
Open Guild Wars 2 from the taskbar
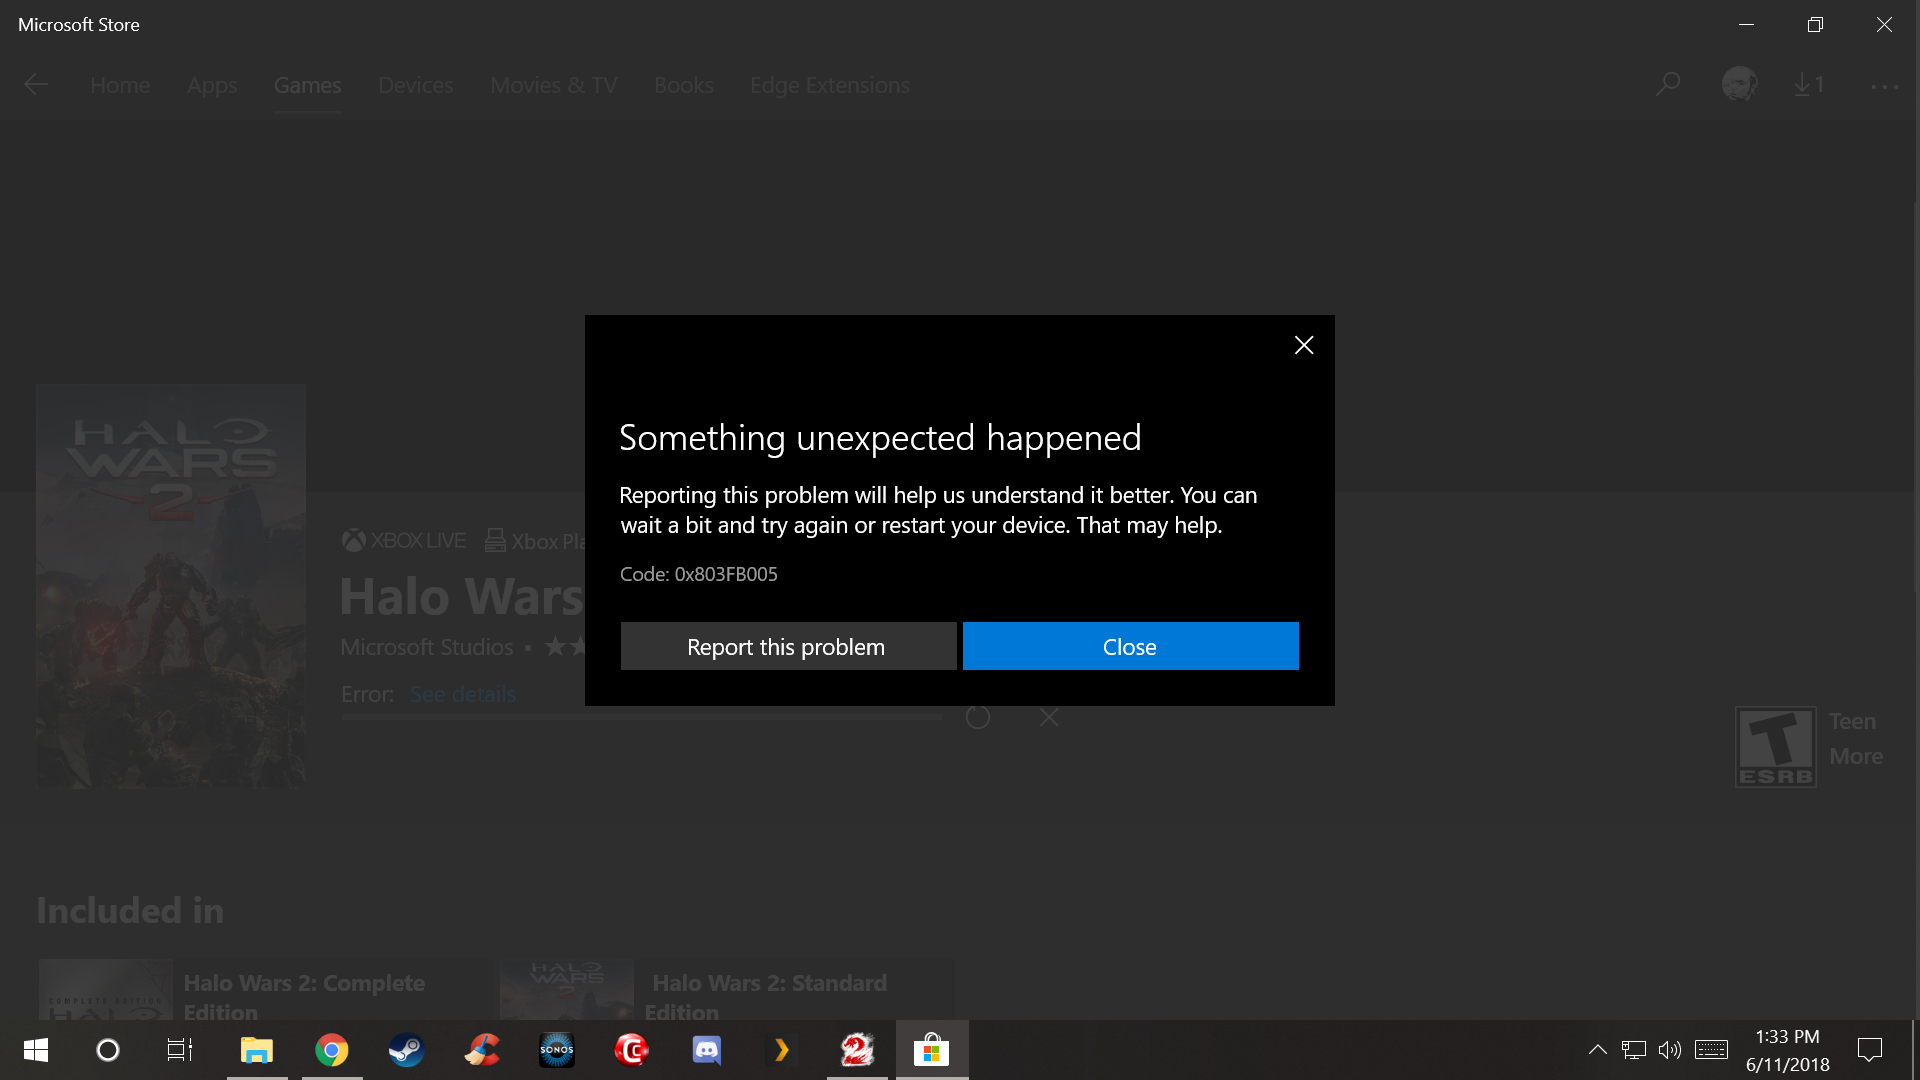tap(857, 1050)
